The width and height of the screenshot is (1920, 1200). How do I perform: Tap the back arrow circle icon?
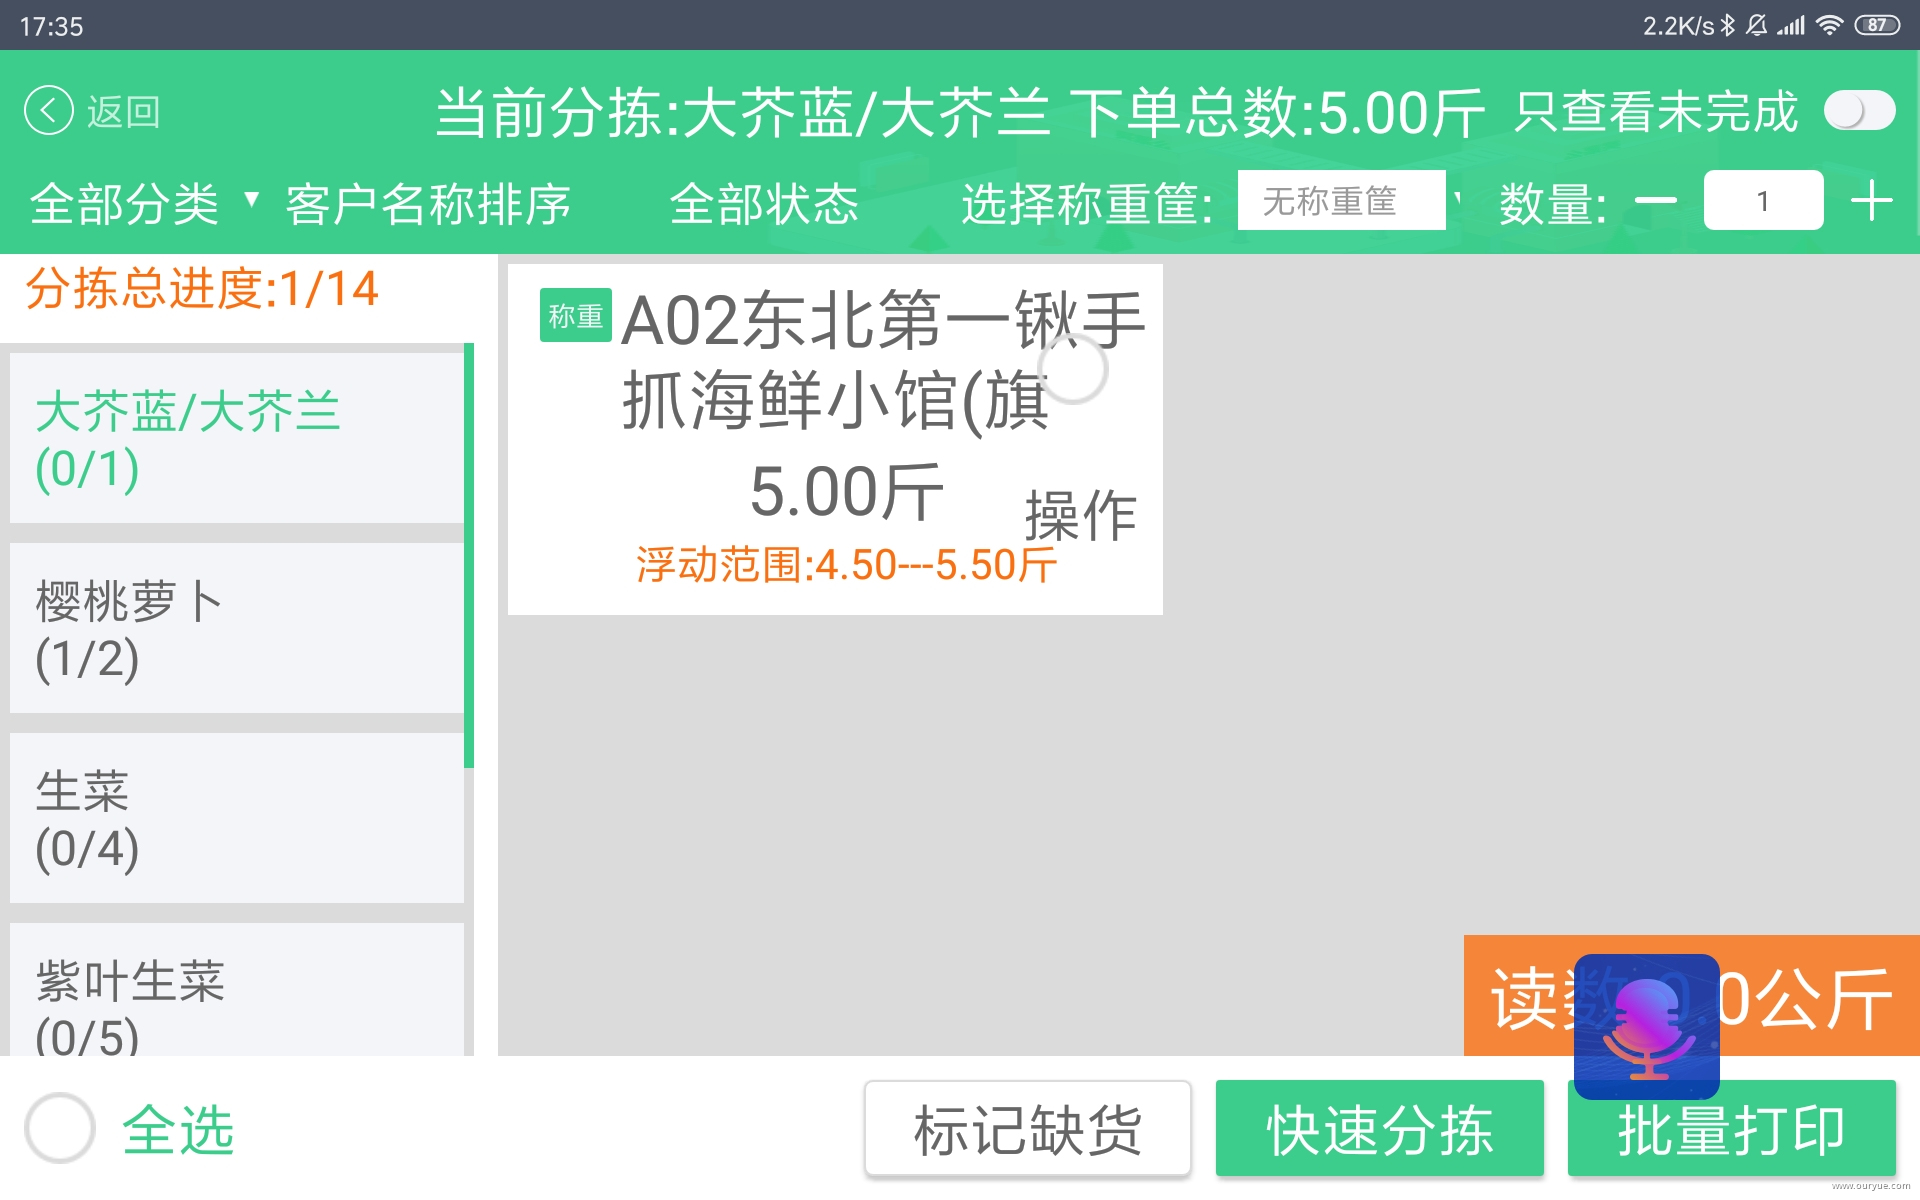click(x=48, y=110)
